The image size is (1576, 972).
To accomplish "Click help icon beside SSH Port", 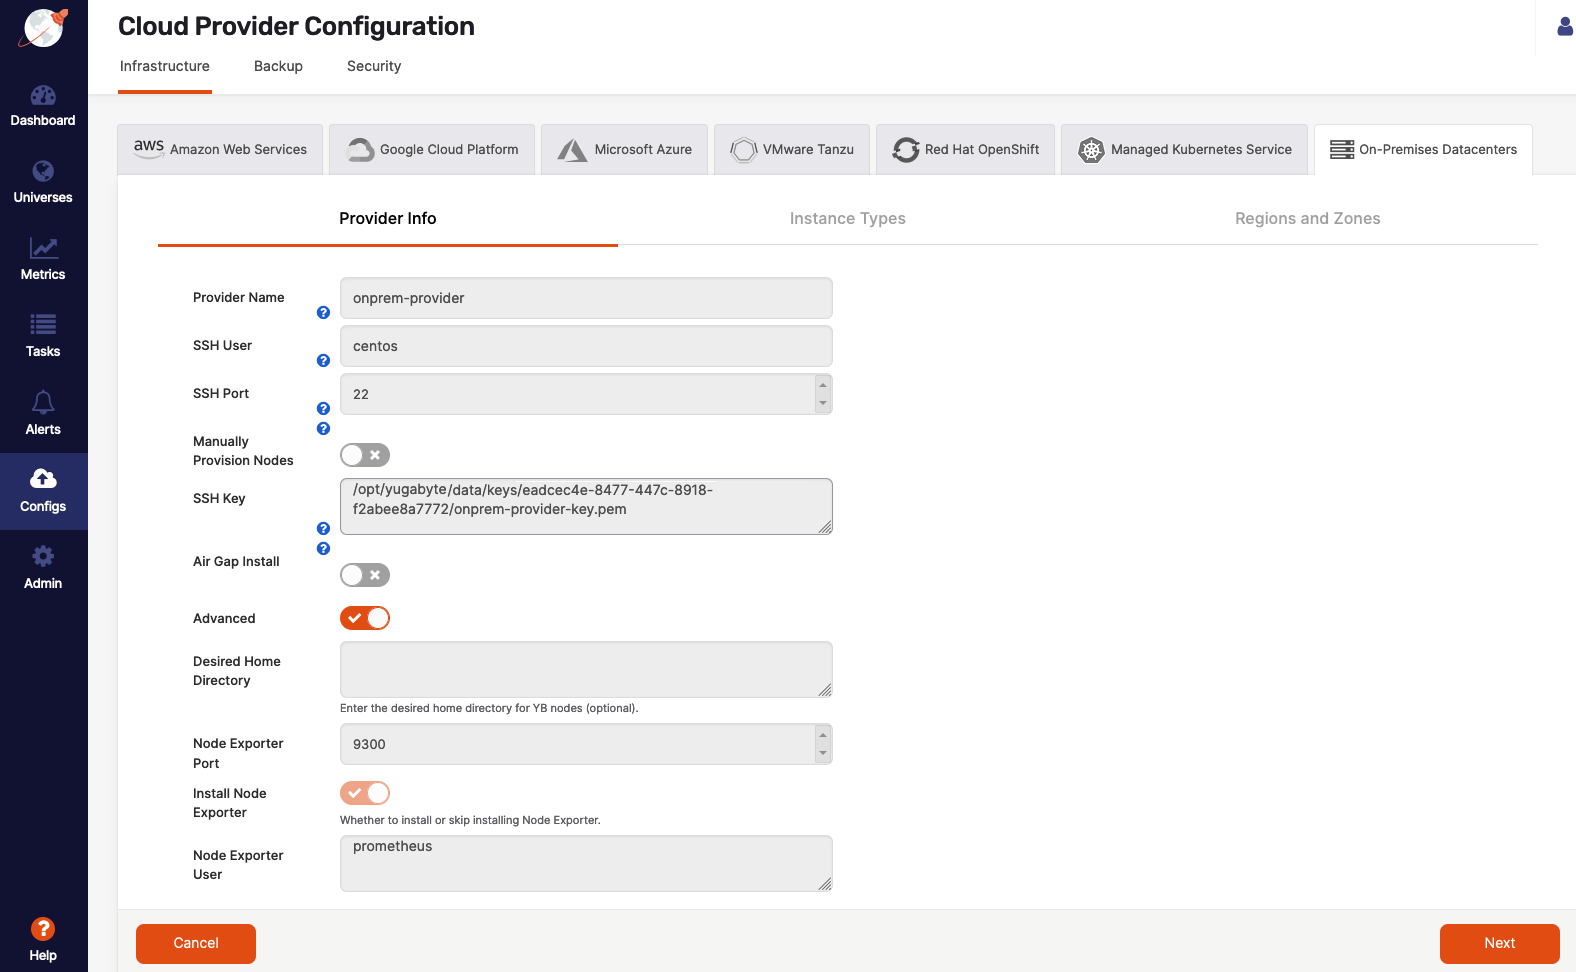I will [x=323, y=409].
